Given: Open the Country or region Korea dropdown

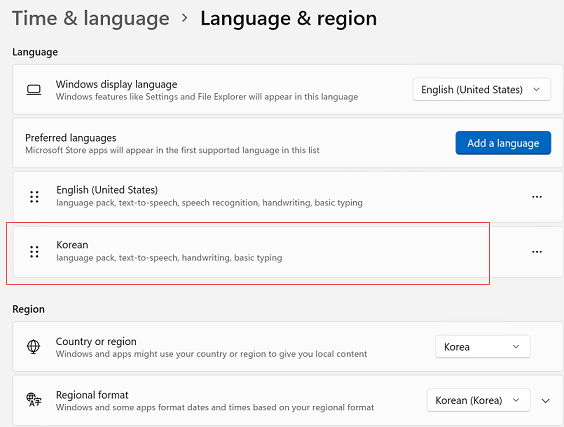Looking at the screenshot, I should coord(482,347).
